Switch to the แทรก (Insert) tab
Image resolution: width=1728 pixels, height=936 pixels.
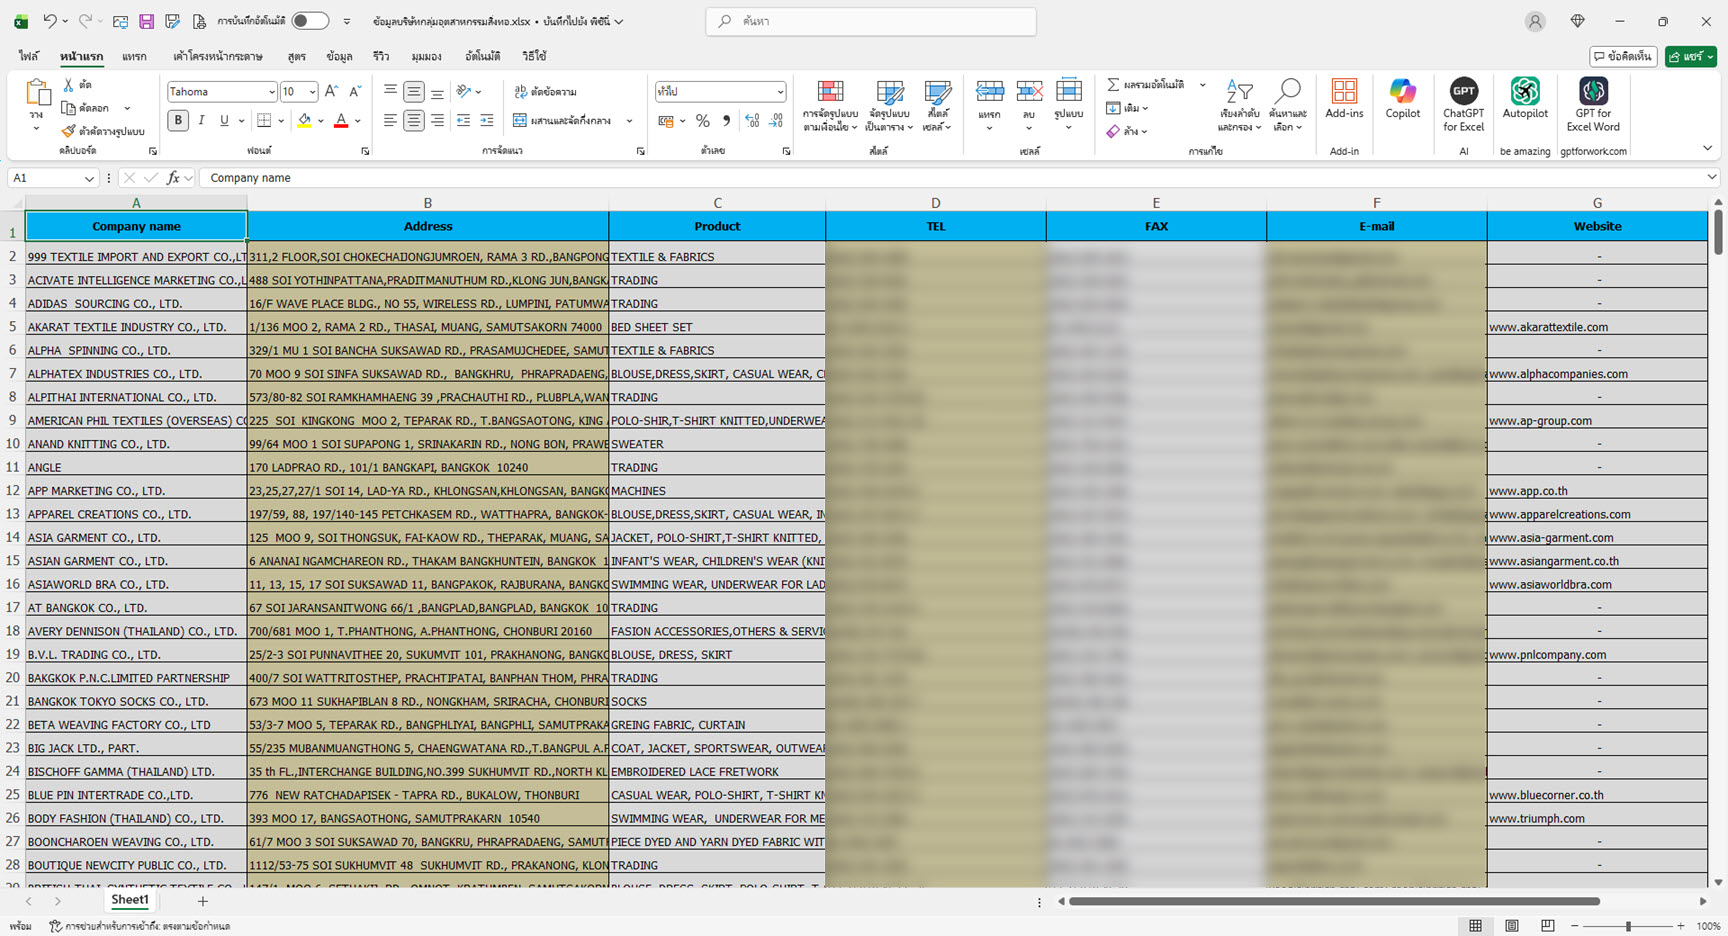134,56
